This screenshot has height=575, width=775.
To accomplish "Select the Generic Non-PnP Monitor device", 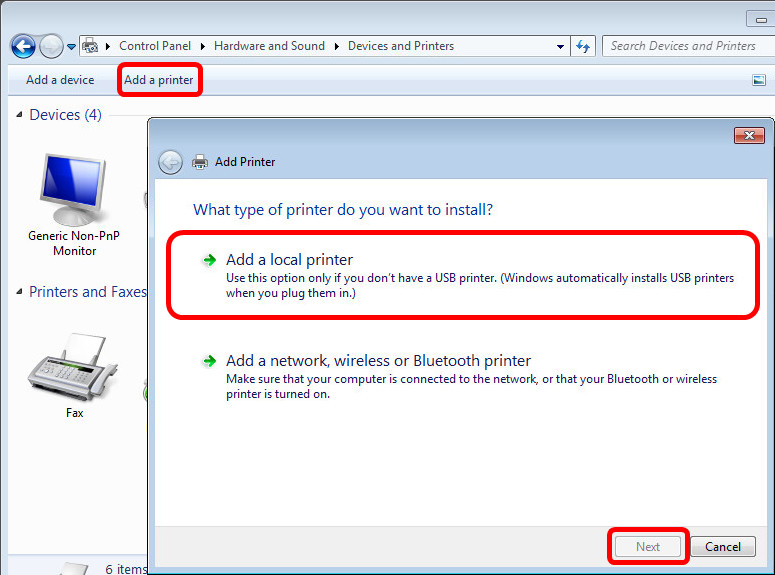I will point(74,205).
